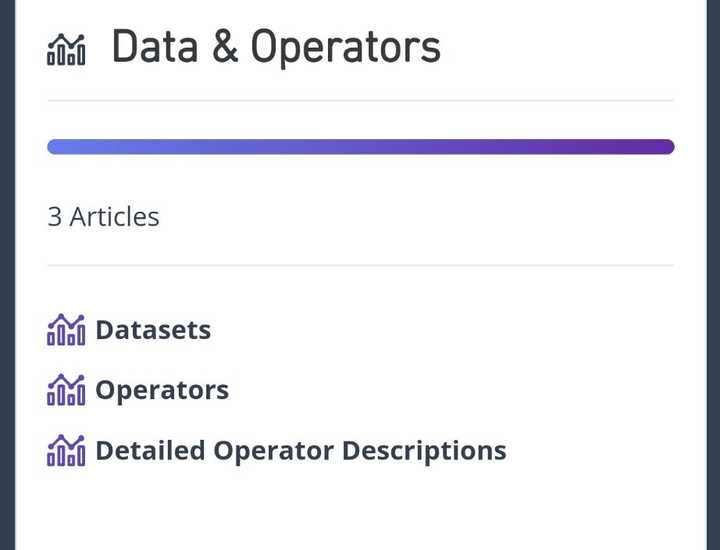This screenshot has width=720, height=550.
Task: Select the "Data & Operators" section heading
Action: [x=275, y=48]
